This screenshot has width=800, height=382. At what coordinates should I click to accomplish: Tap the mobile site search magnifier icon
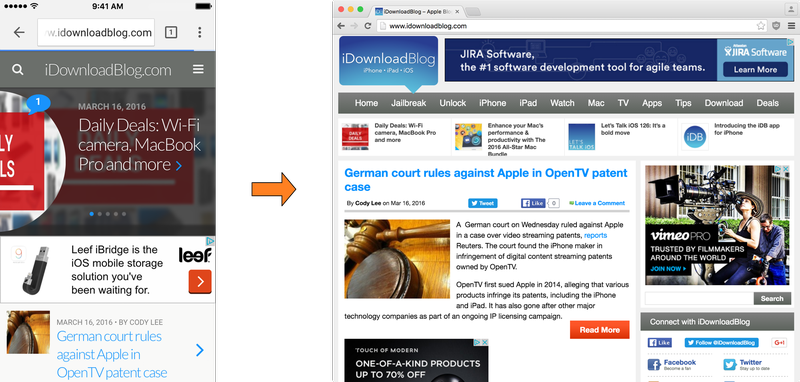tap(17, 69)
